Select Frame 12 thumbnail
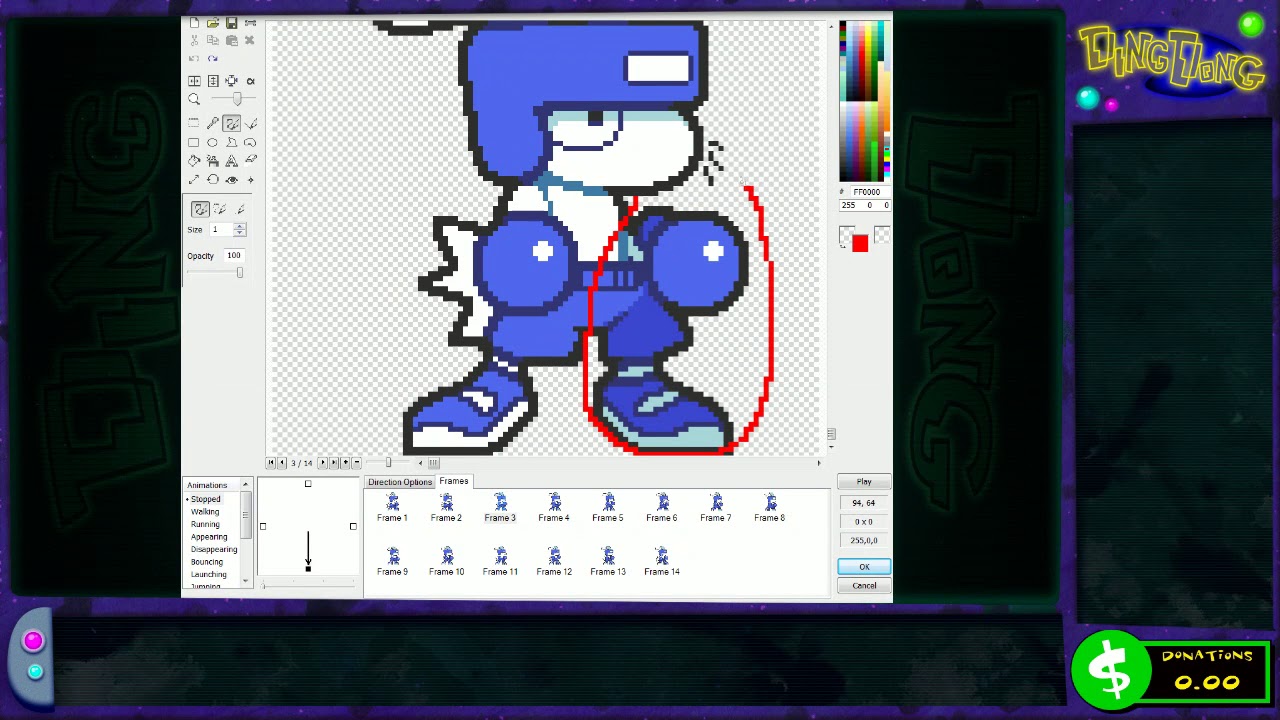 click(554, 562)
